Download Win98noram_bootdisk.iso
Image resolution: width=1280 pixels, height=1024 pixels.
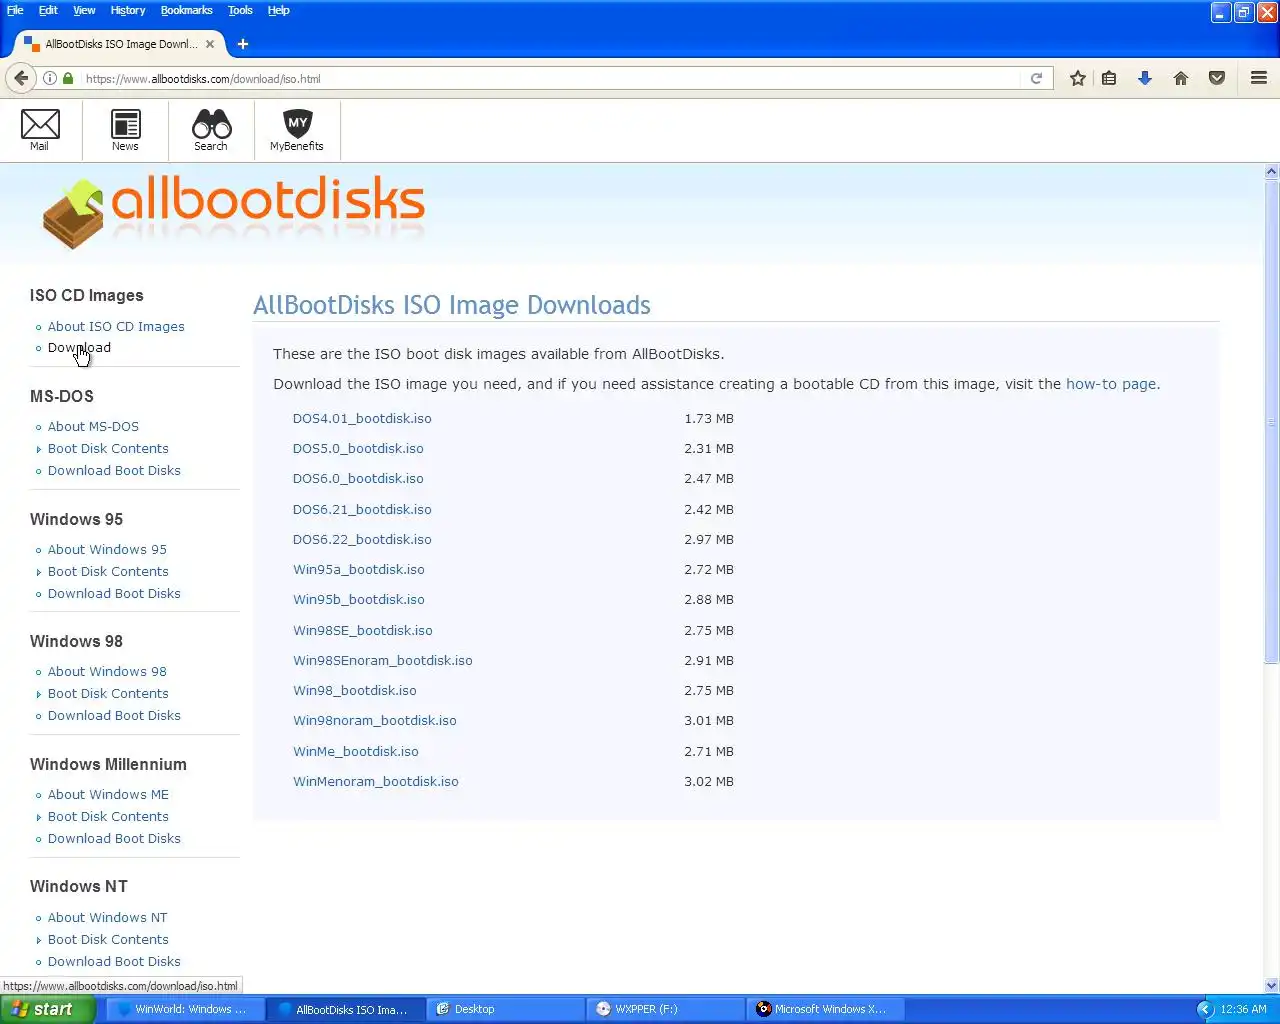pyautogui.click(x=374, y=720)
